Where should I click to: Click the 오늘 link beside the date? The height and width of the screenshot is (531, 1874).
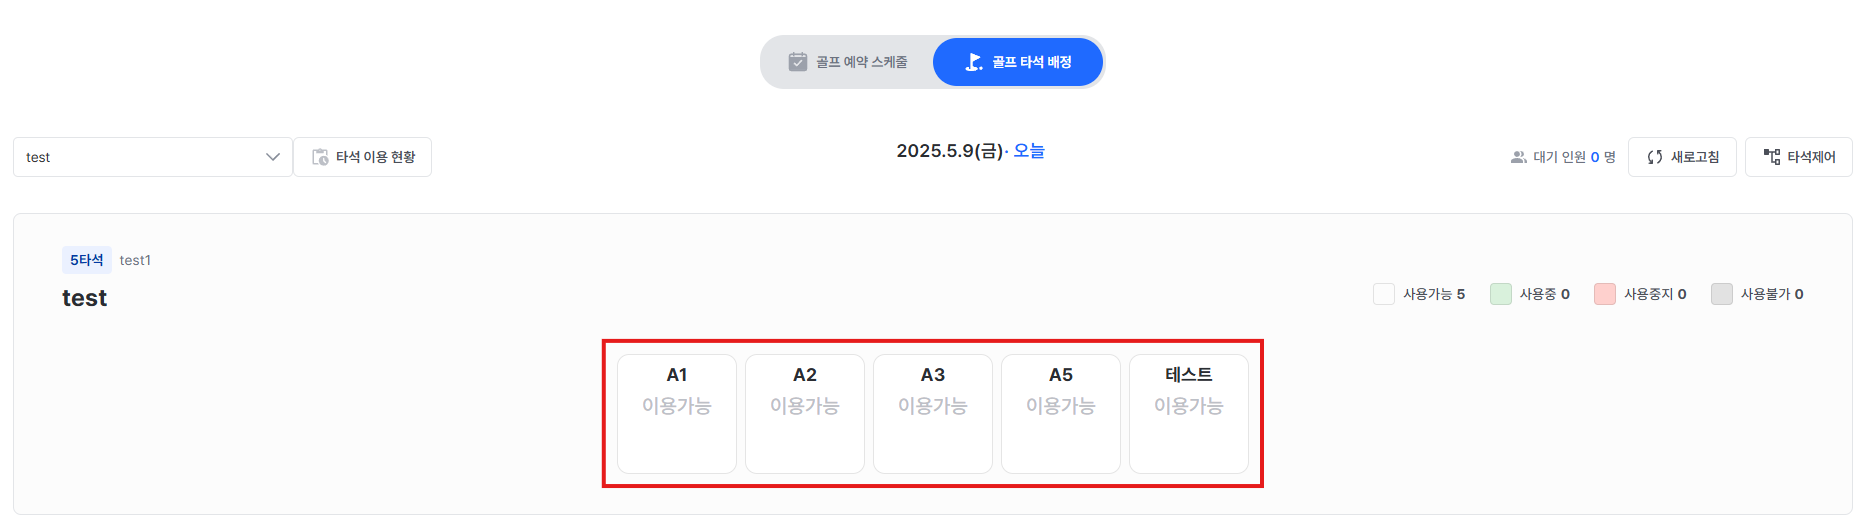pos(1029,151)
